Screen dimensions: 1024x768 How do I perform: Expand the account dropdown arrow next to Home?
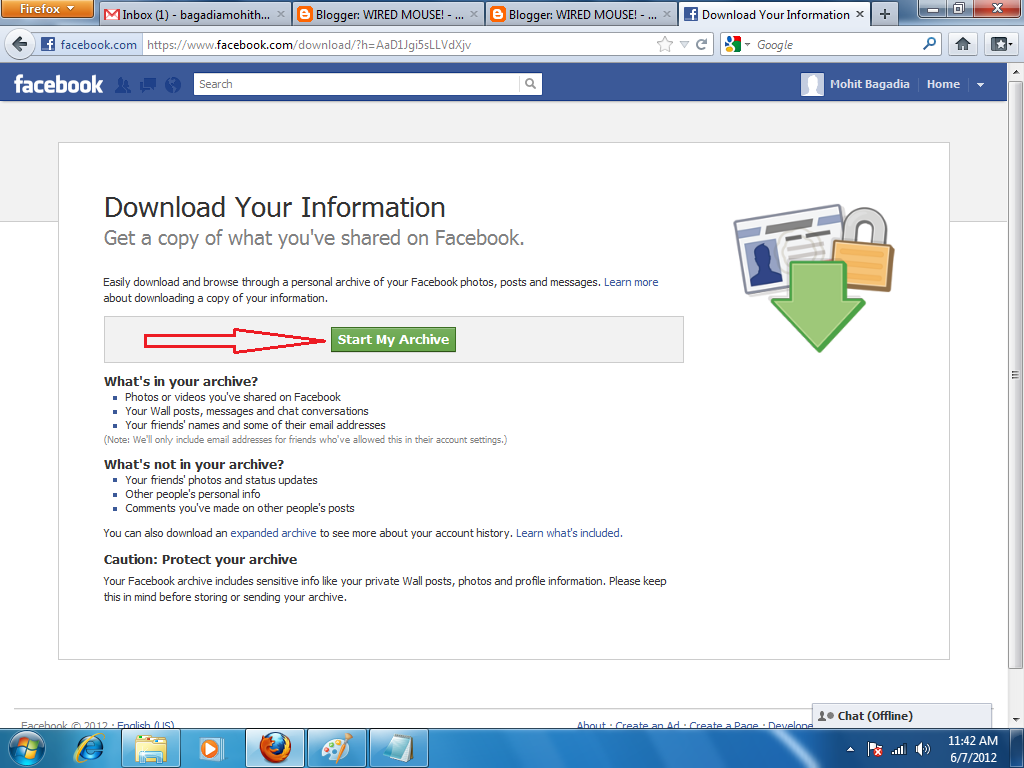click(x=980, y=84)
